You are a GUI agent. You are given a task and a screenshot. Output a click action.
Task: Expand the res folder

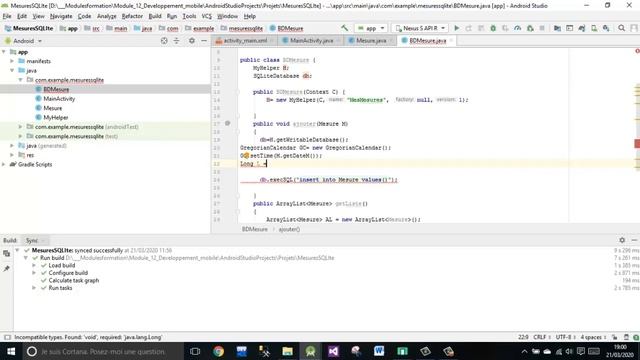(x=12, y=155)
